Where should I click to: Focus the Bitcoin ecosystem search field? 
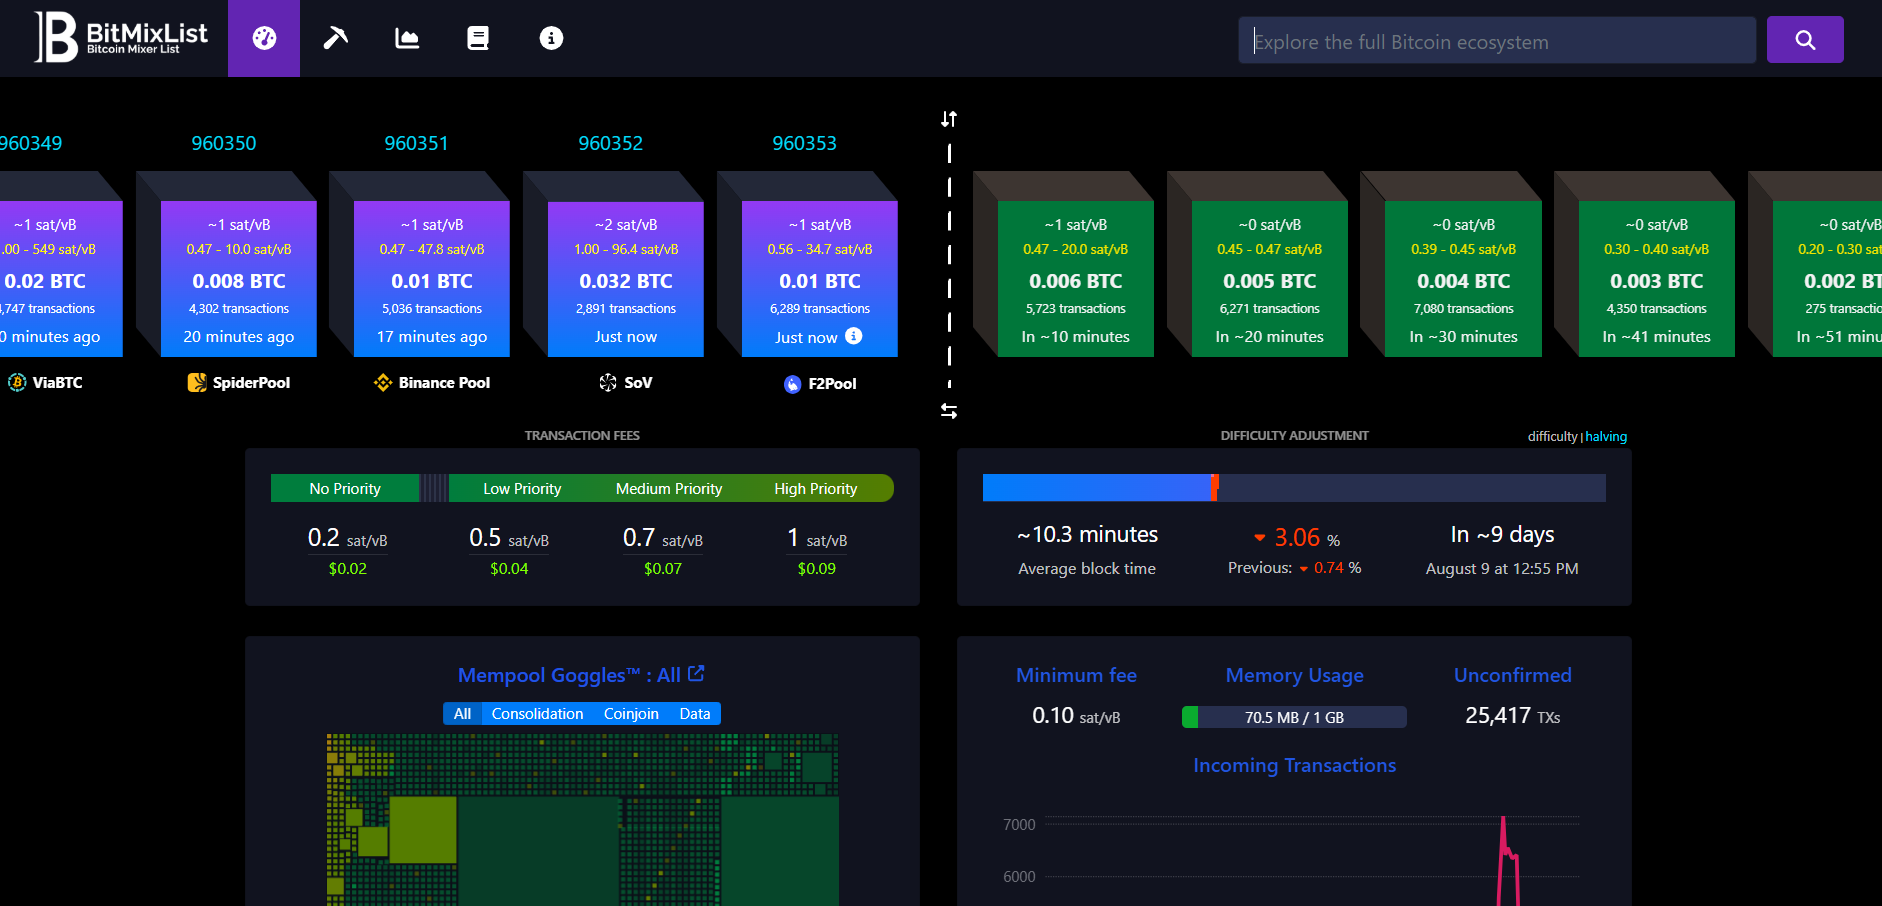pos(1497,41)
